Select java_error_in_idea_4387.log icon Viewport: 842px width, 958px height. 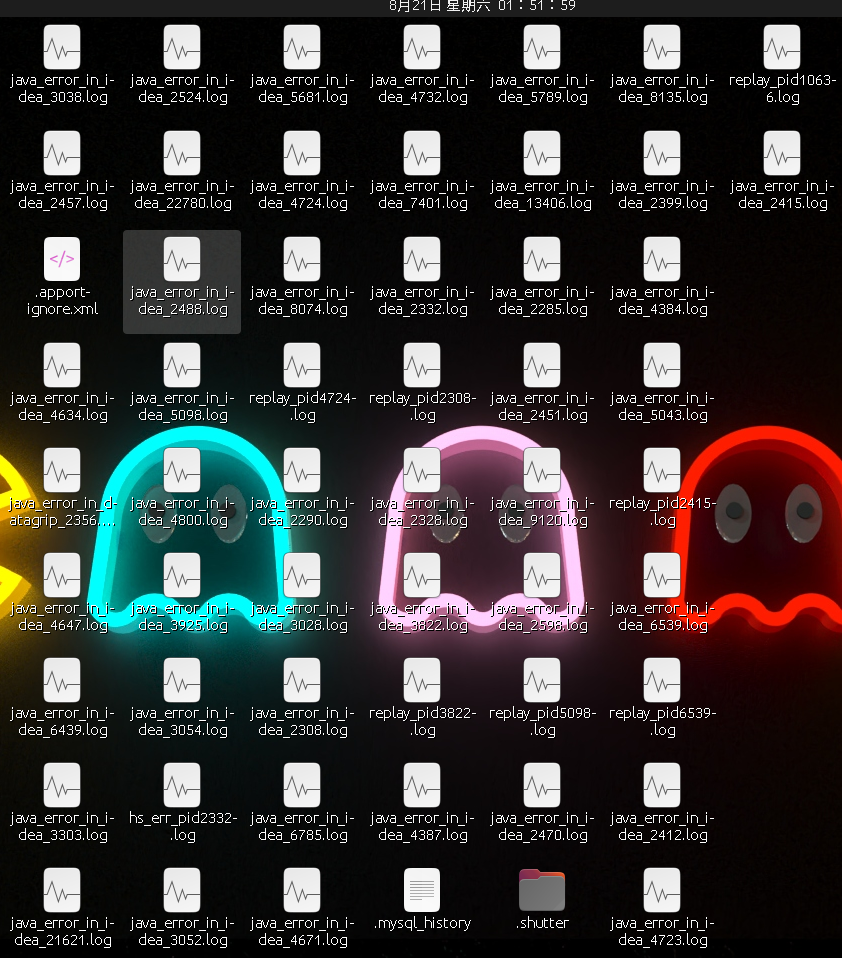tap(422, 785)
